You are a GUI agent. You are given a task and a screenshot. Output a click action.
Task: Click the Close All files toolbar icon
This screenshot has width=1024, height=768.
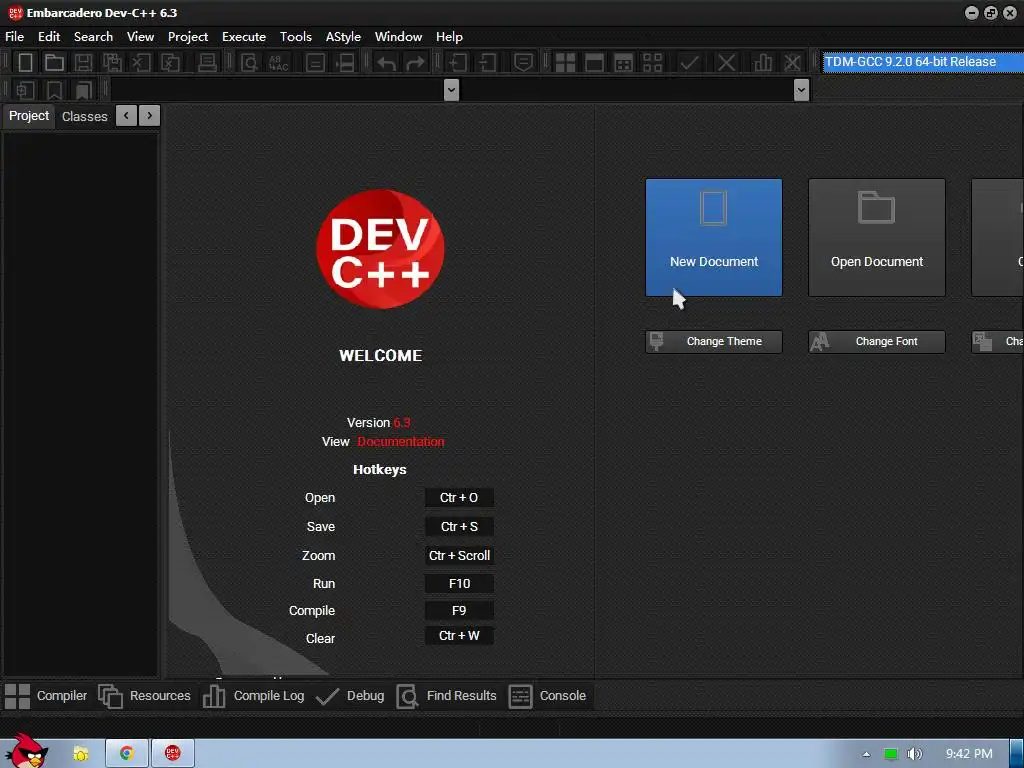click(170, 63)
